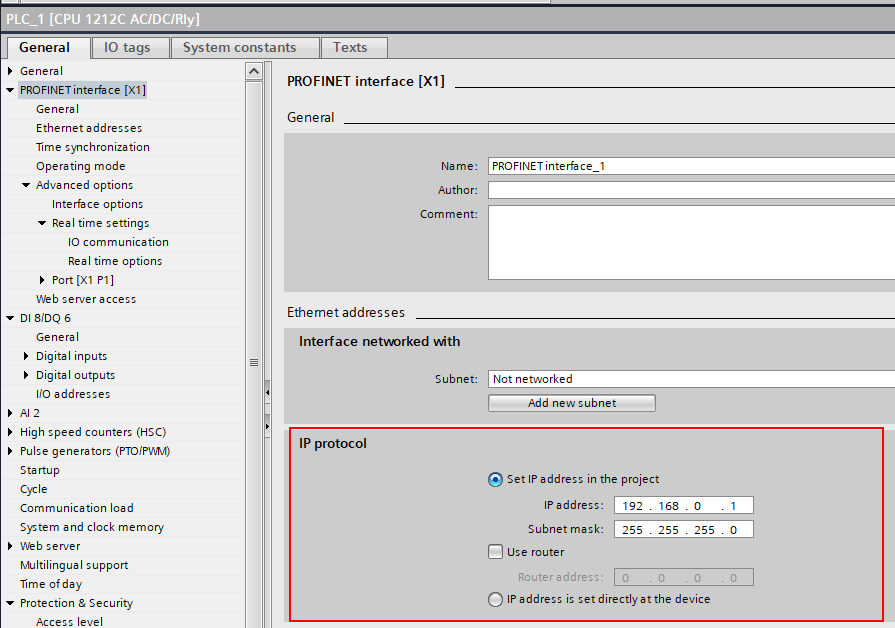Open I/O addresses settings
895x628 pixels.
click(x=73, y=394)
